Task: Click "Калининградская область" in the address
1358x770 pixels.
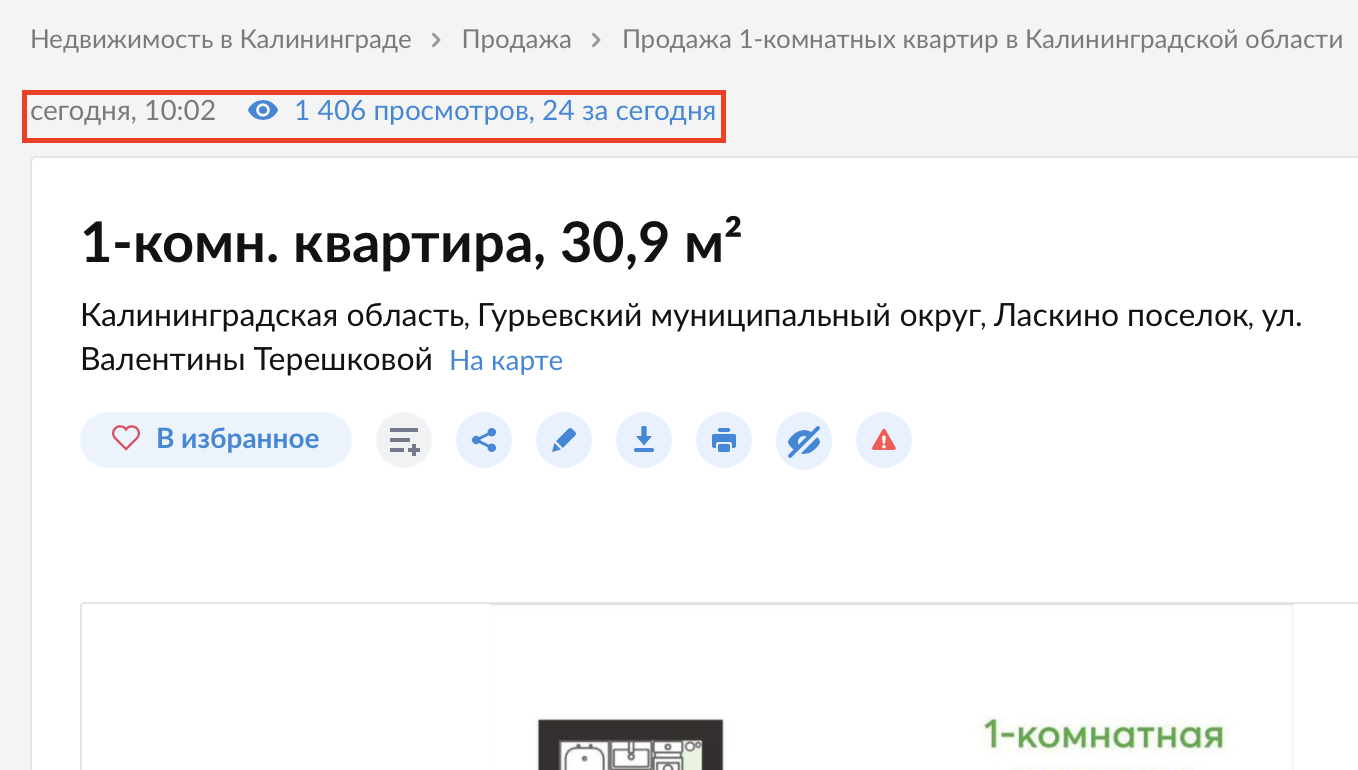Action: click(272, 318)
